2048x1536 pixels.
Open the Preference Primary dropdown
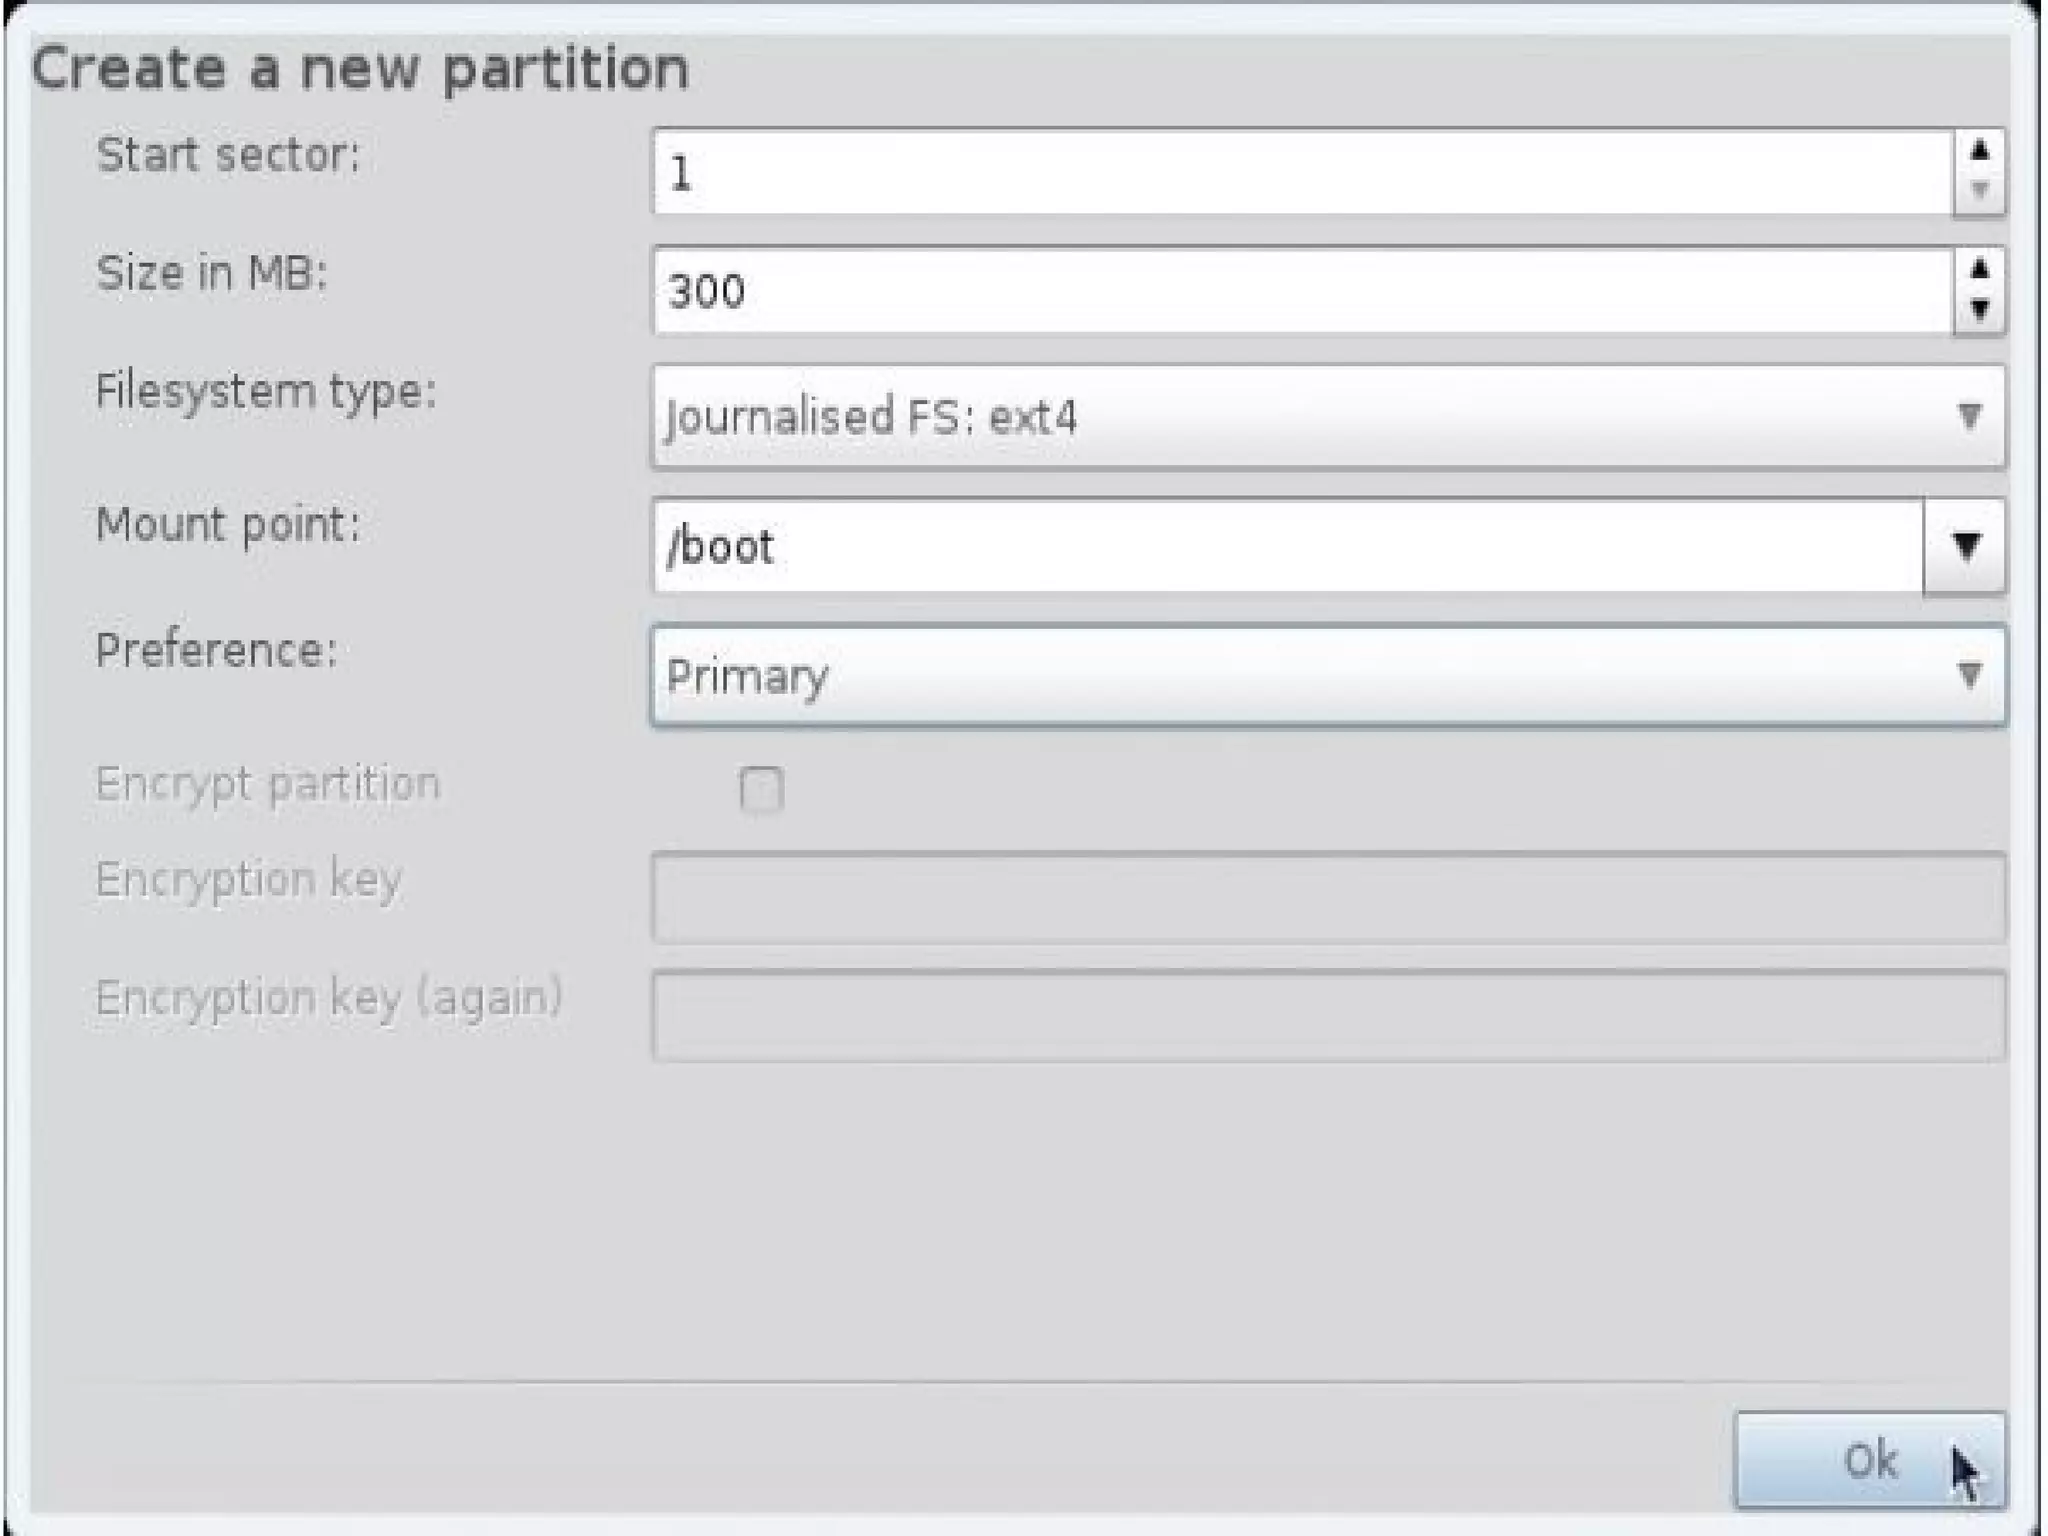pyautogui.click(x=1328, y=676)
